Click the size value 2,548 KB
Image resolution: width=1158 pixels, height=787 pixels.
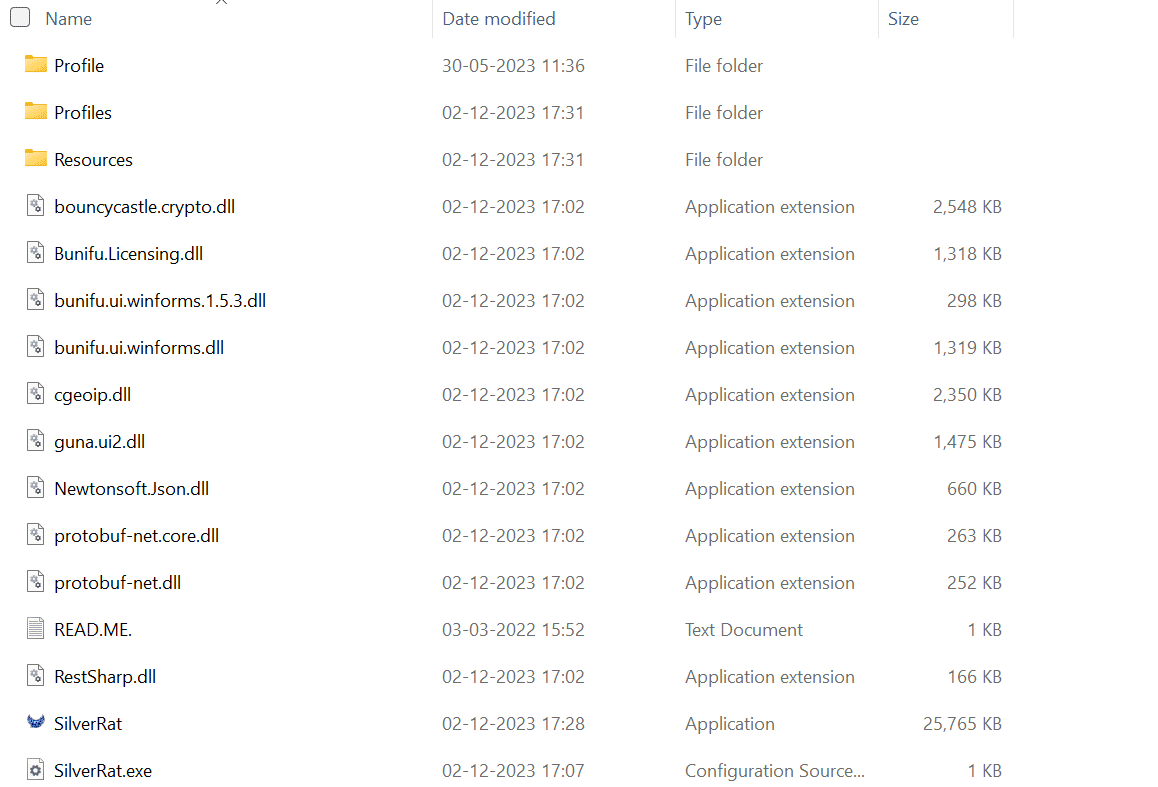tap(967, 207)
